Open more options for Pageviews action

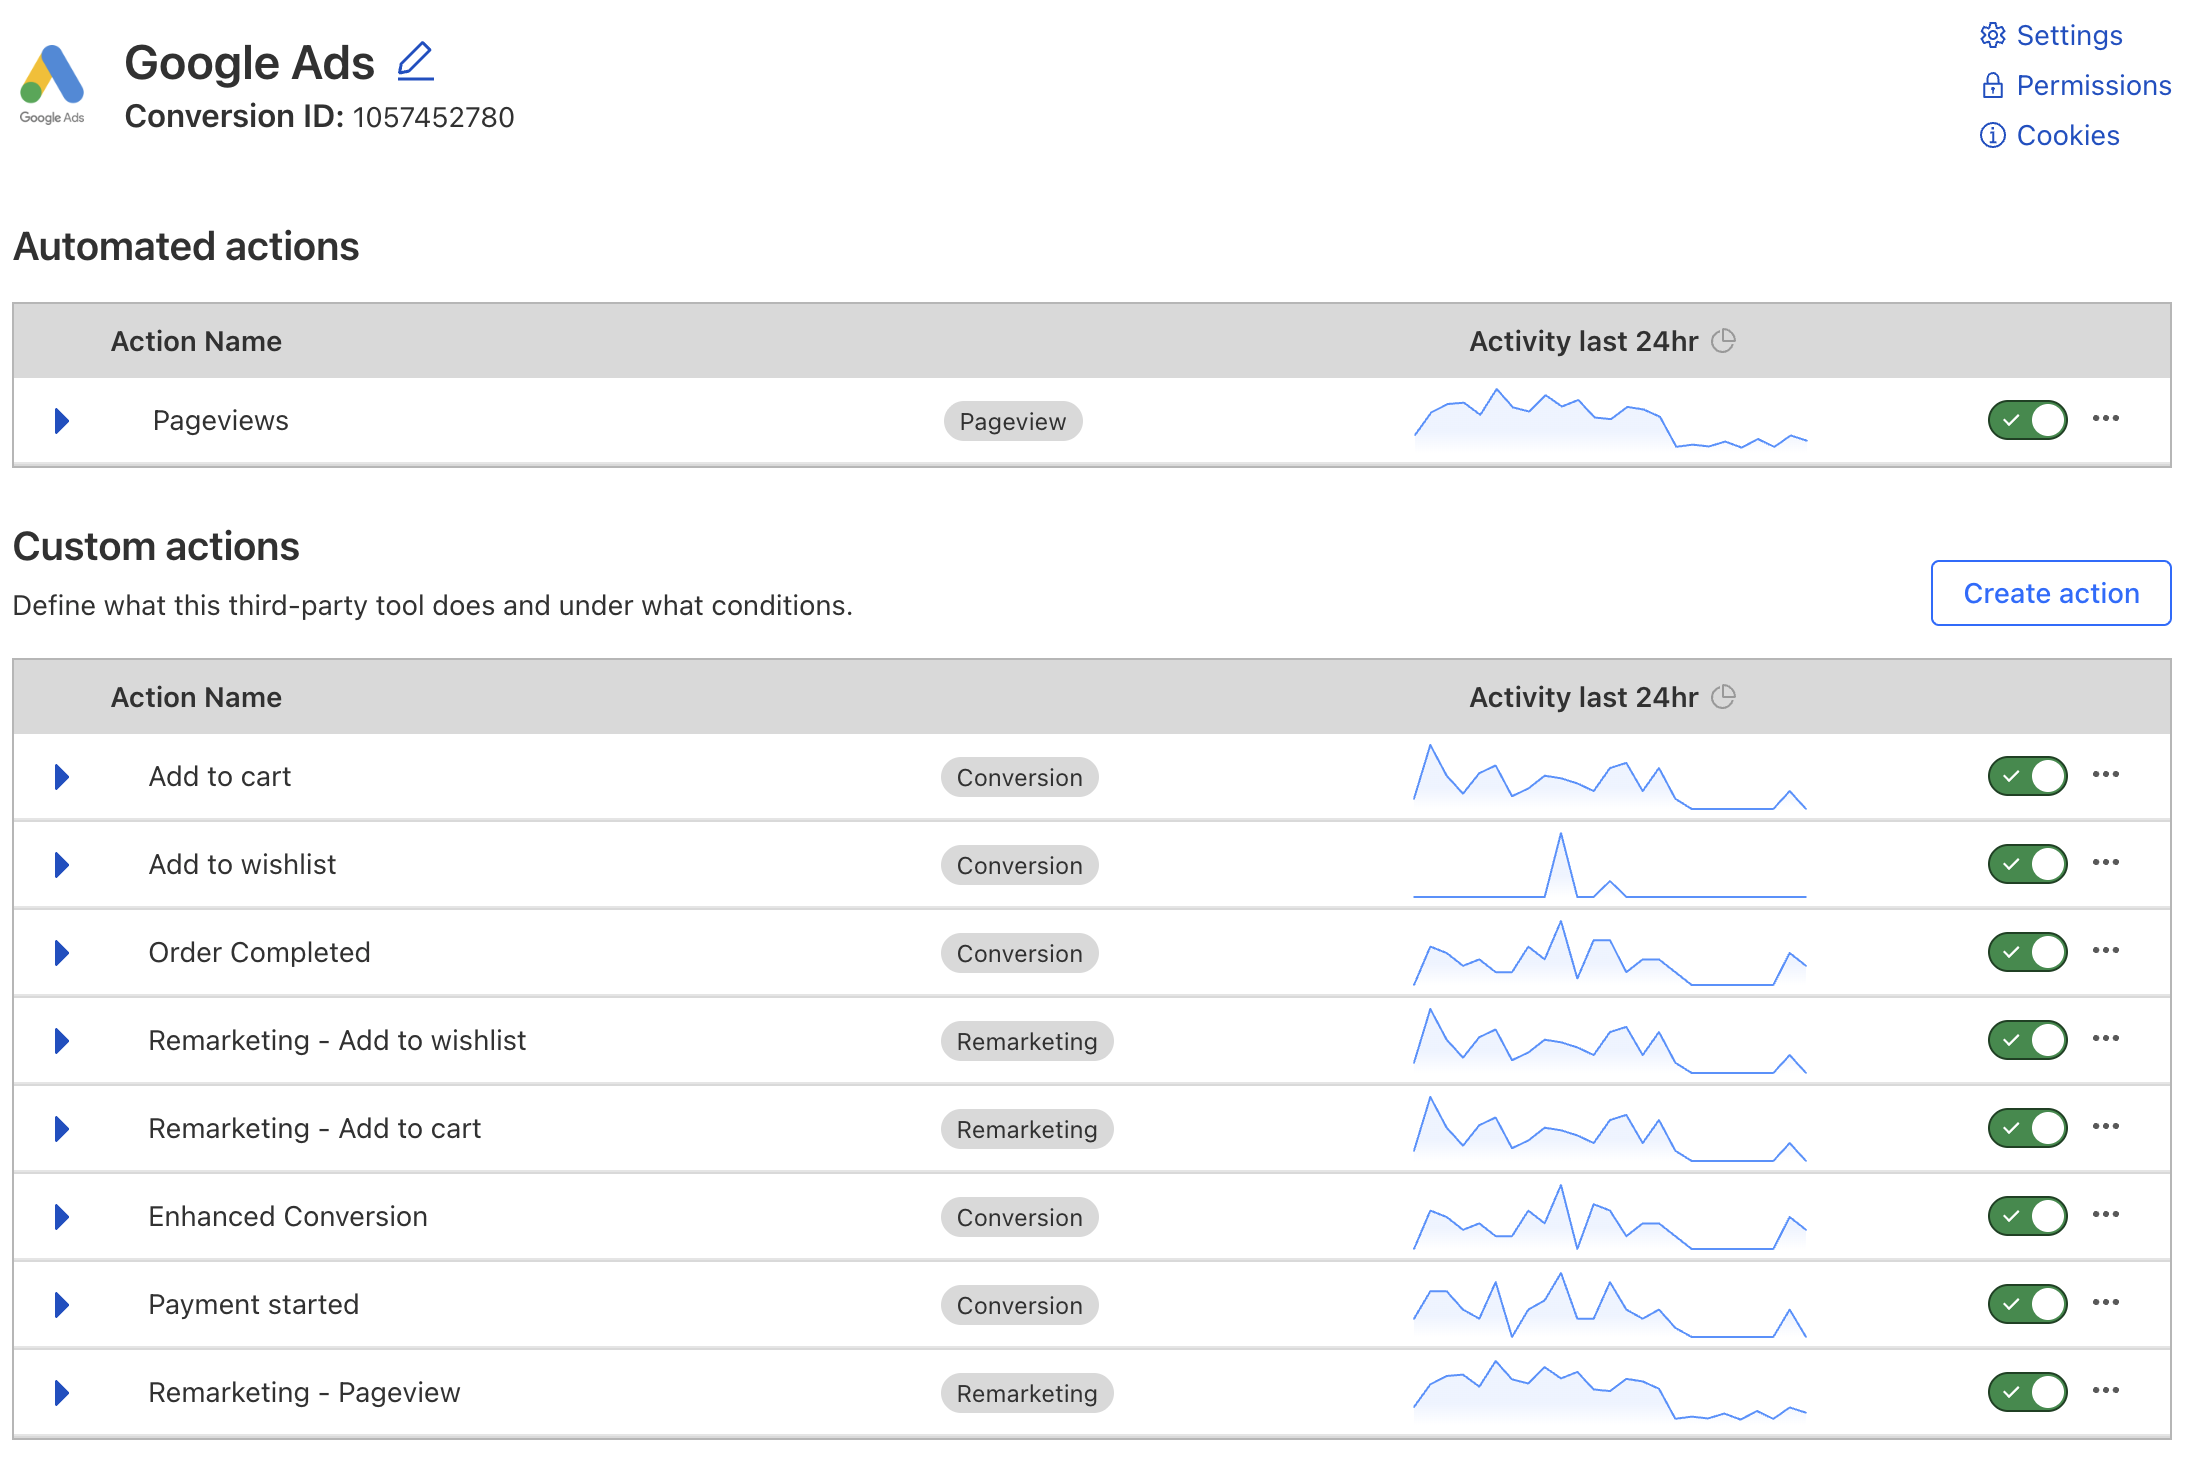click(2105, 419)
